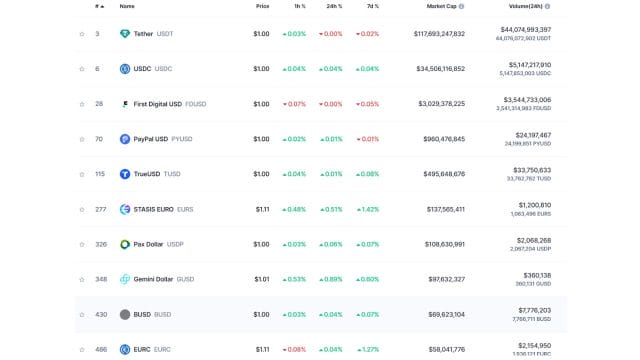Sort by the Price column header
This screenshot has width=640, height=360.
262,7
